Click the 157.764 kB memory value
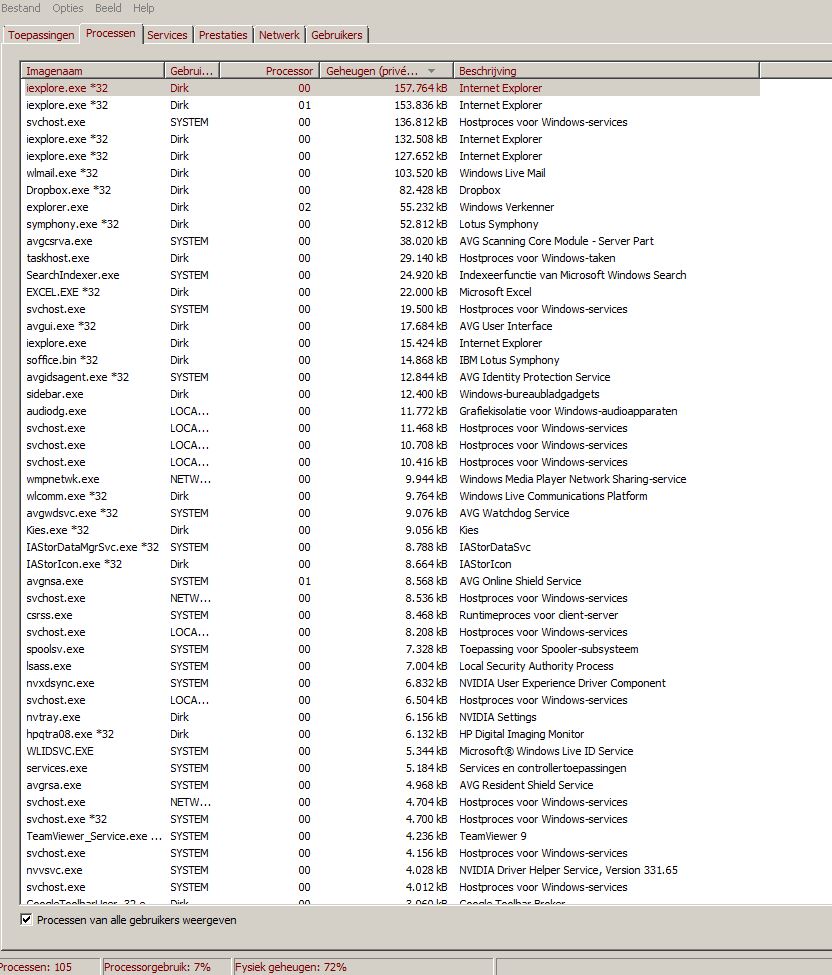This screenshot has width=832, height=975. click(x=420, y=88)
